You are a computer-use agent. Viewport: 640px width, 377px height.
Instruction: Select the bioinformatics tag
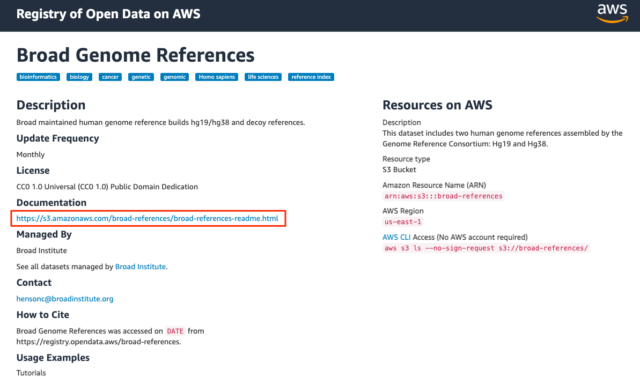(x=38, y=77)
